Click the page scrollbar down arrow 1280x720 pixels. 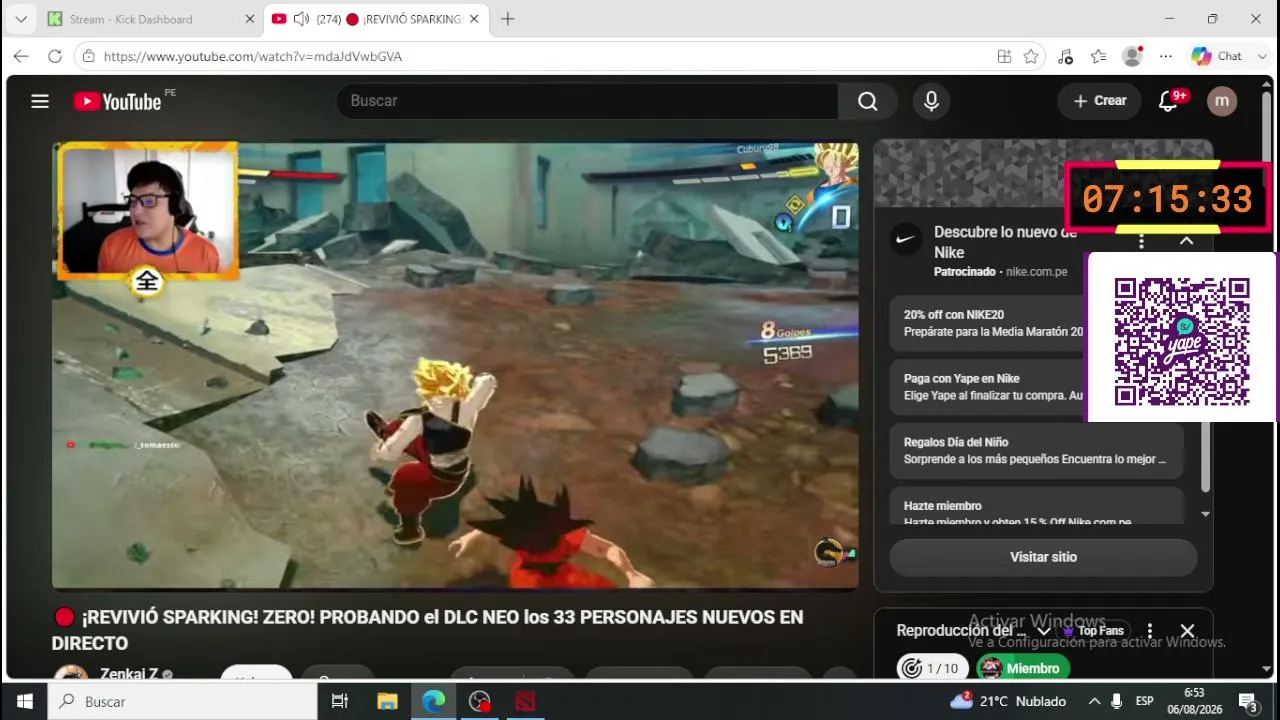pyautogui.click(x=1267, y=669)
